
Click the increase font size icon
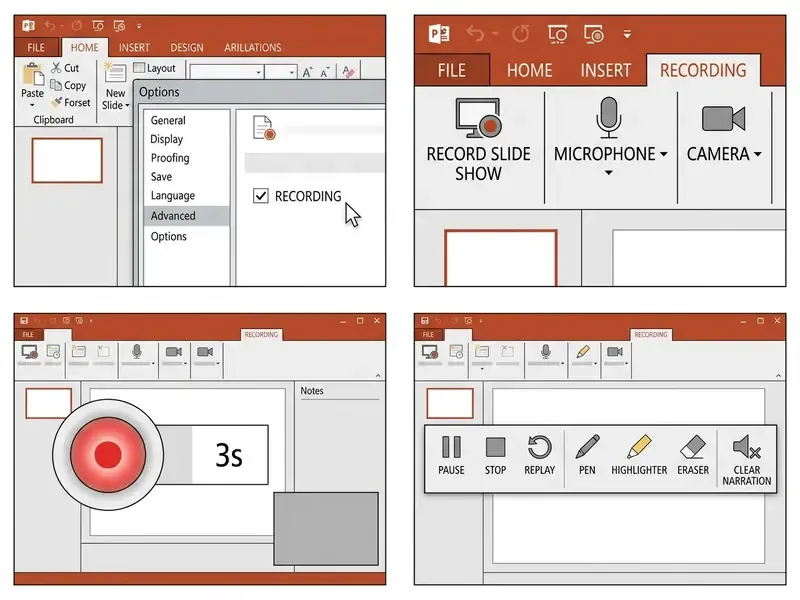tap(307, 72)
